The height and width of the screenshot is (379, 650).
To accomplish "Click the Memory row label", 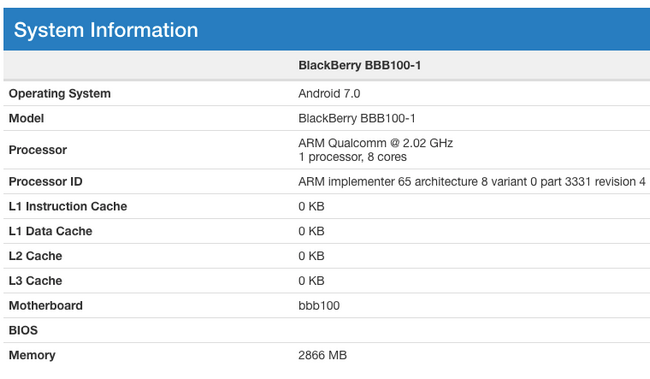I will [32, 355].
